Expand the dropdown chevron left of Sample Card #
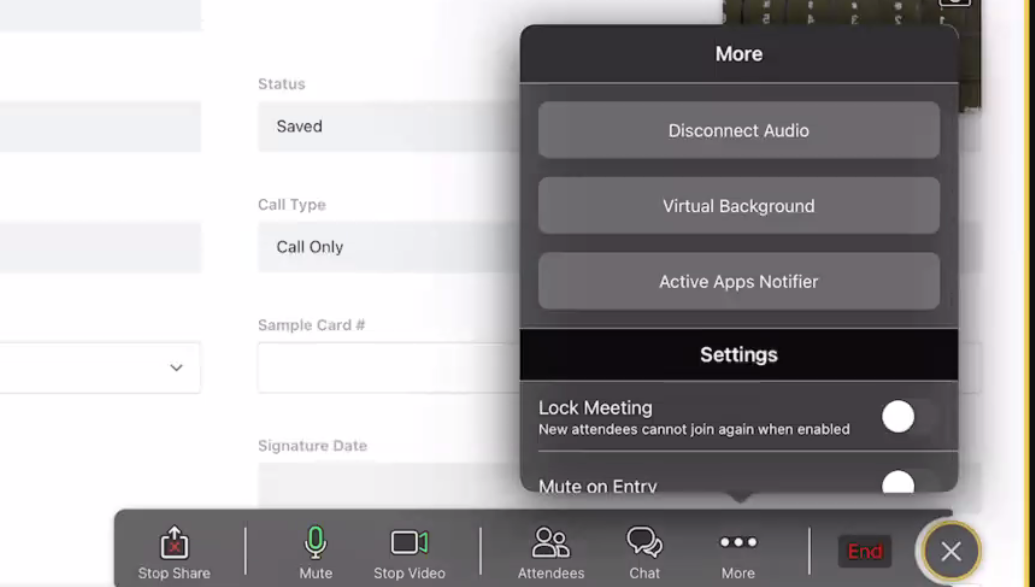This screenshot has width=1035, height=587. [x=176, y=368]
